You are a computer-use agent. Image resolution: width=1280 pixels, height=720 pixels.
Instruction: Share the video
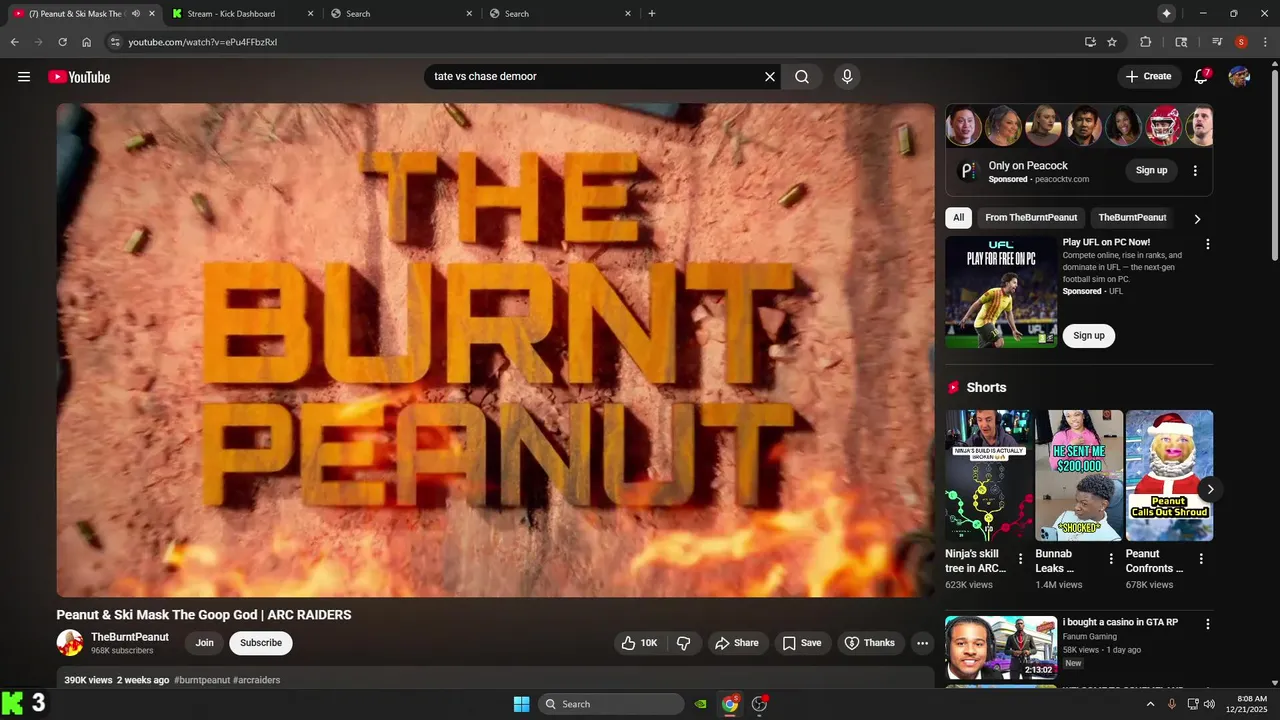[x=737, y=643]
